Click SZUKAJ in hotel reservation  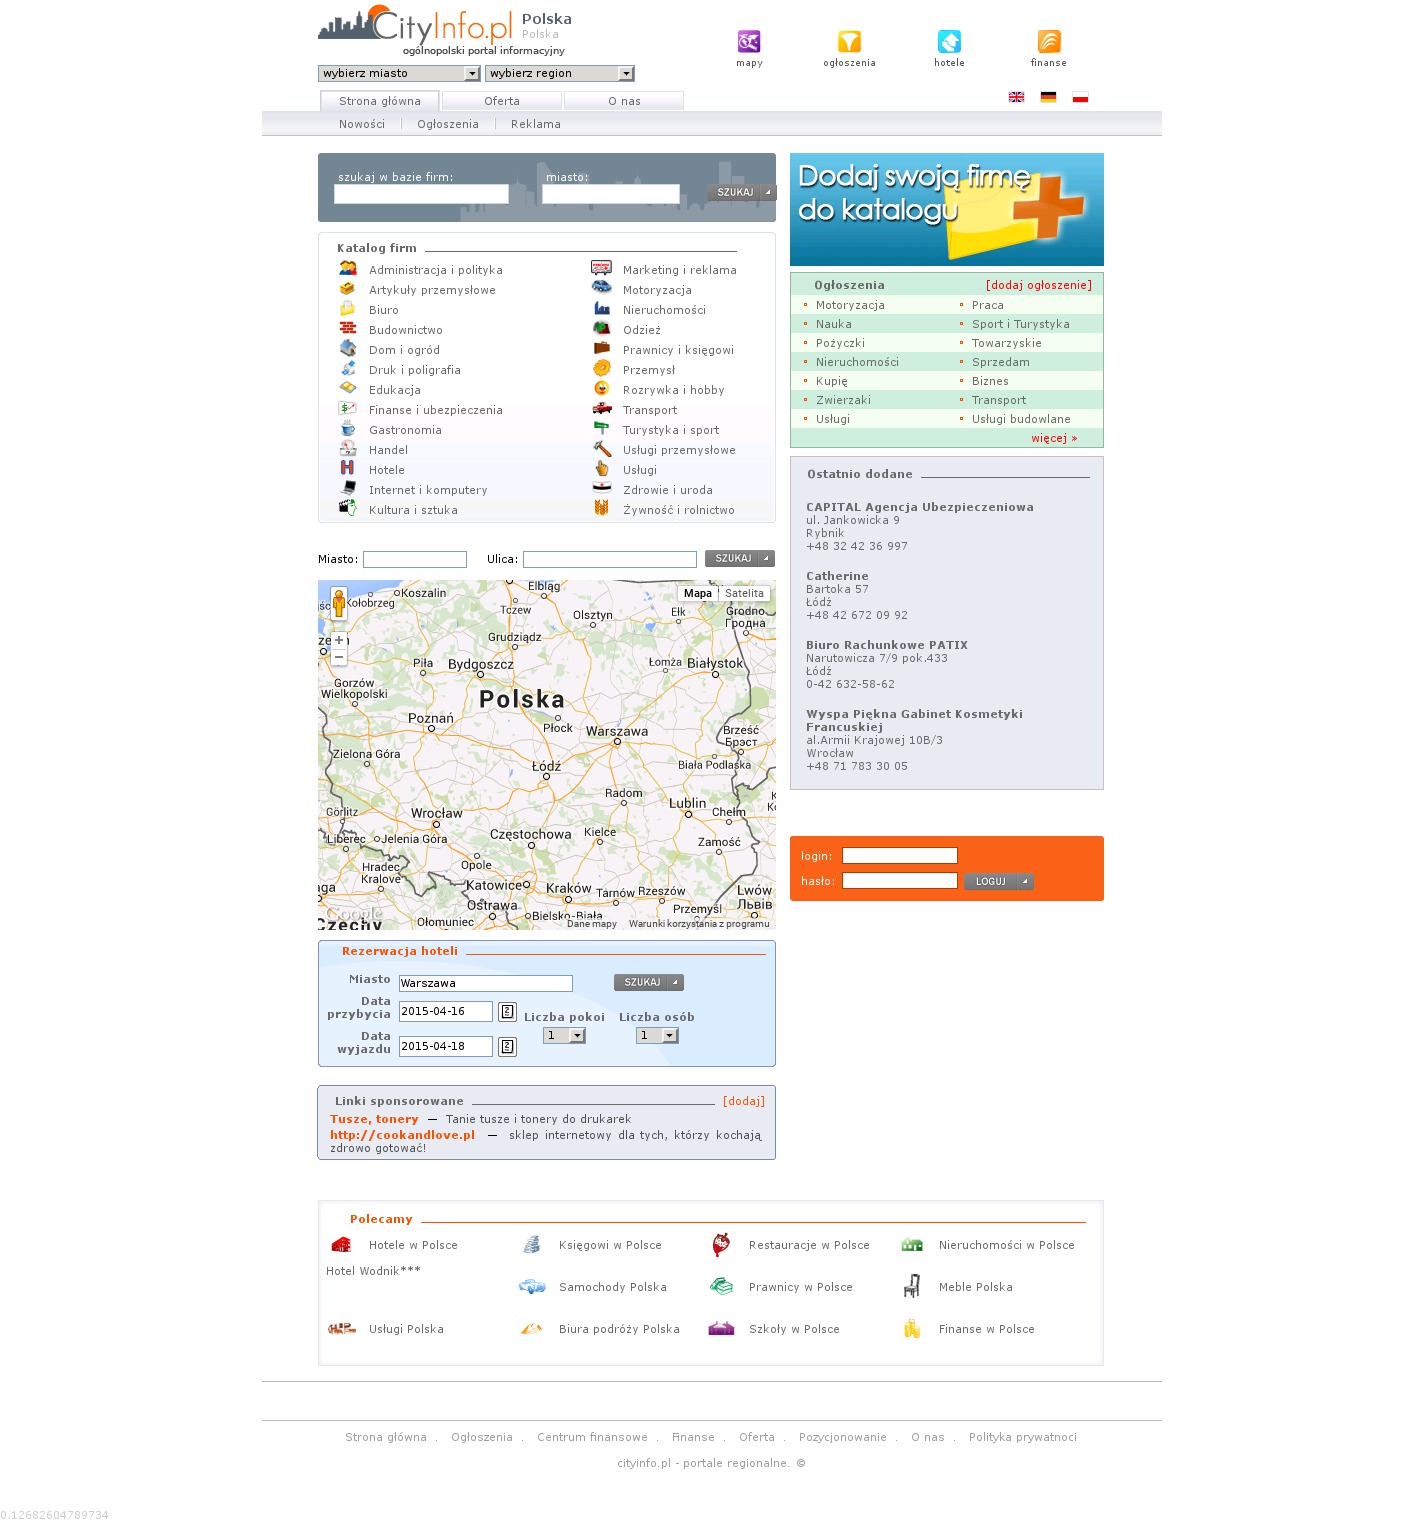649,982
